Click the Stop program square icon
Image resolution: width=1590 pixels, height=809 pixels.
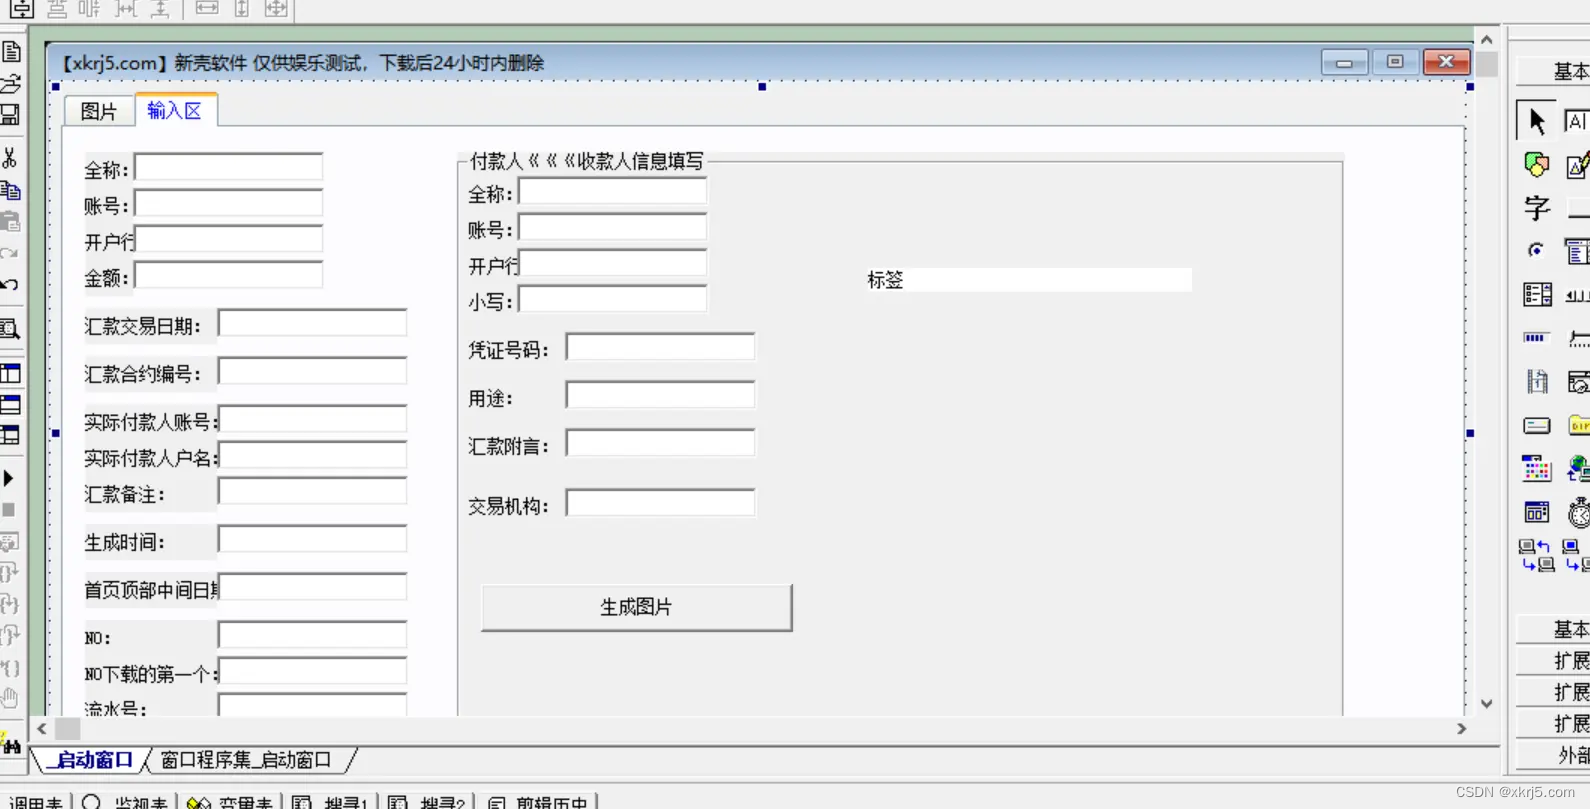click(x=9, y=510)
